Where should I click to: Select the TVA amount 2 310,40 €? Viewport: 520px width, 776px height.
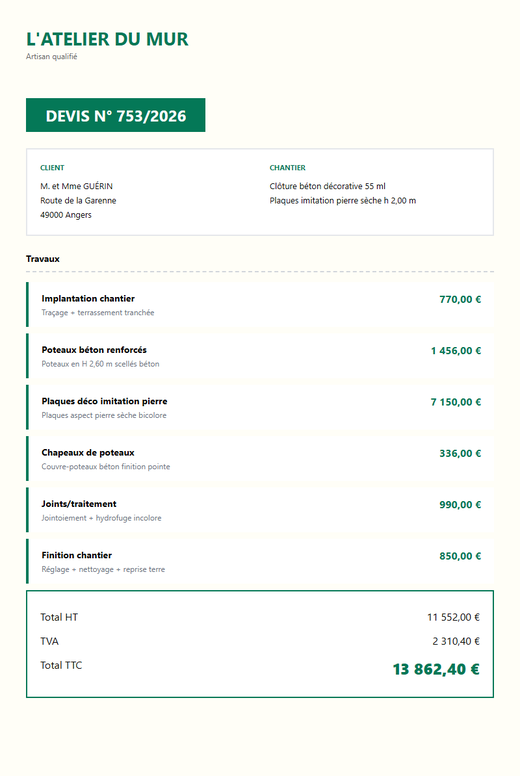[456, 641]
